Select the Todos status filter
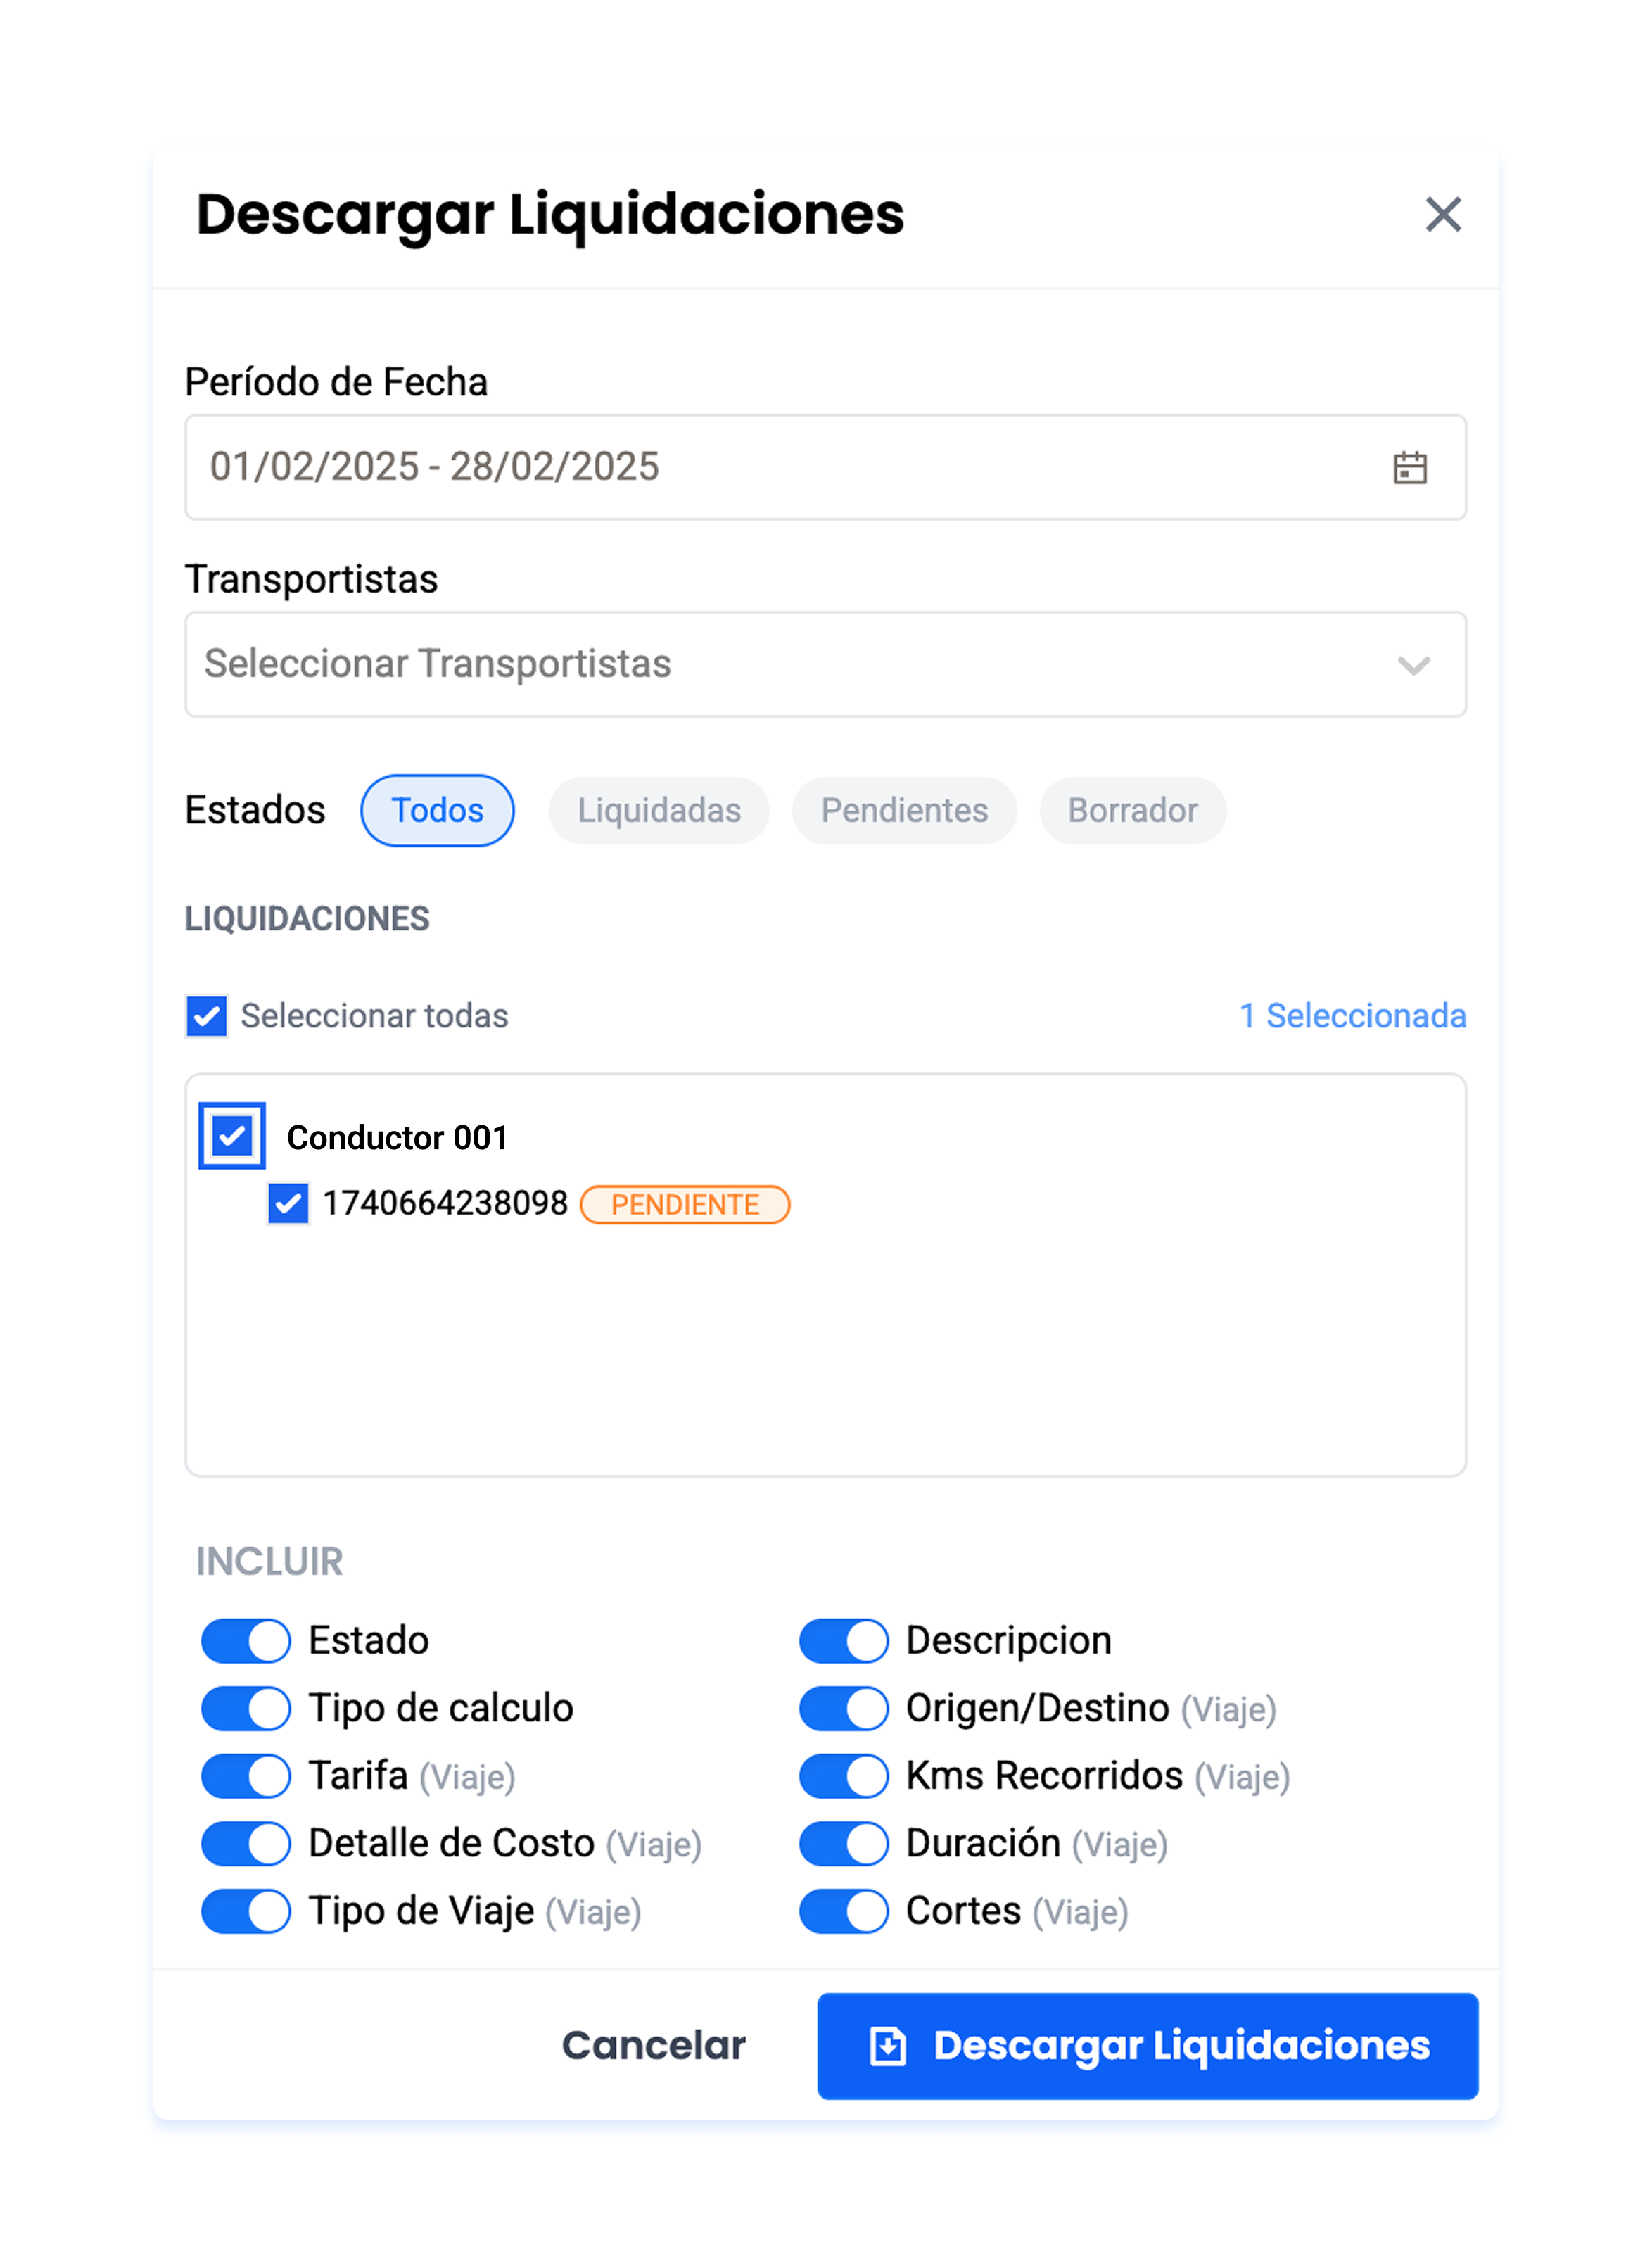1652x2266 pixels. [437, 810]
